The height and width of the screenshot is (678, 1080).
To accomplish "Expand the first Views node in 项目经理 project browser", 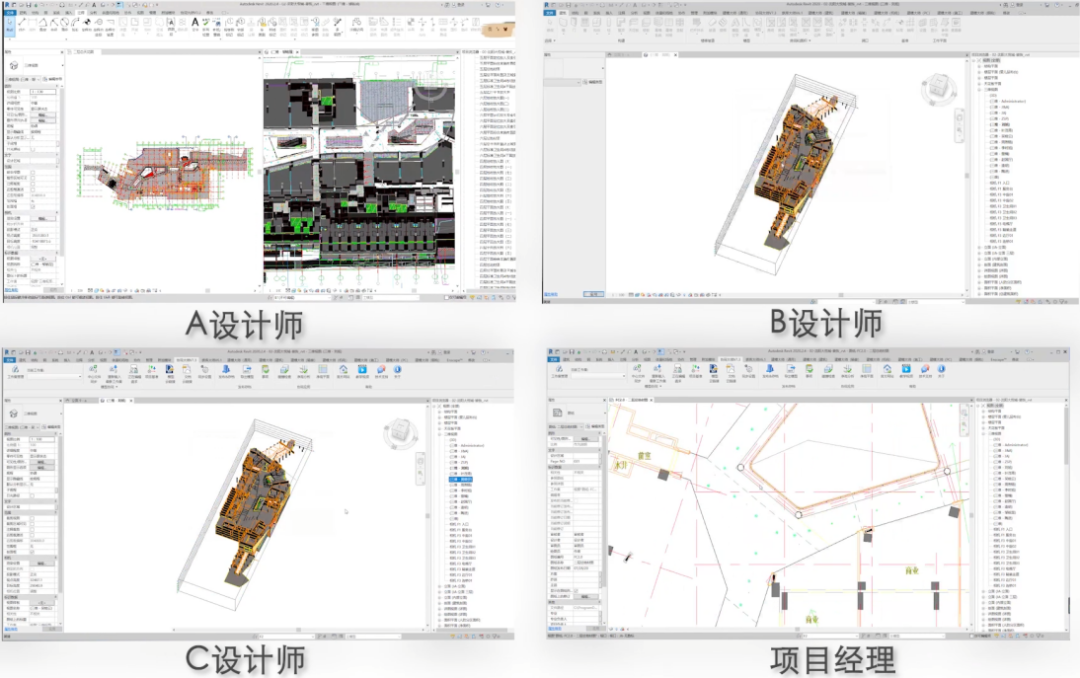I will pyautogui.click(x=978, y=406).
